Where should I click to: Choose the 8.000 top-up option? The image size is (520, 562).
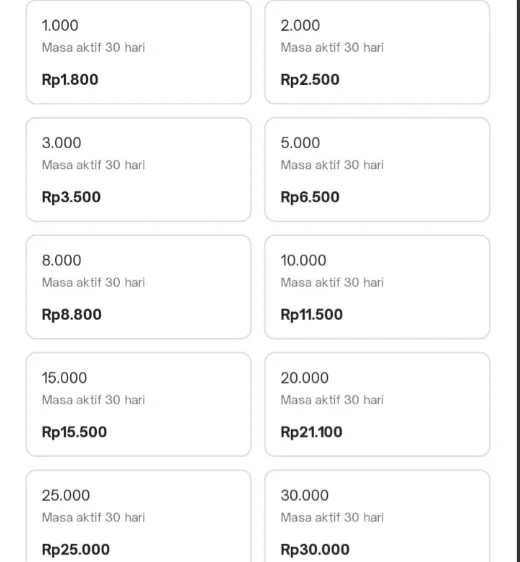click(138, 287)
